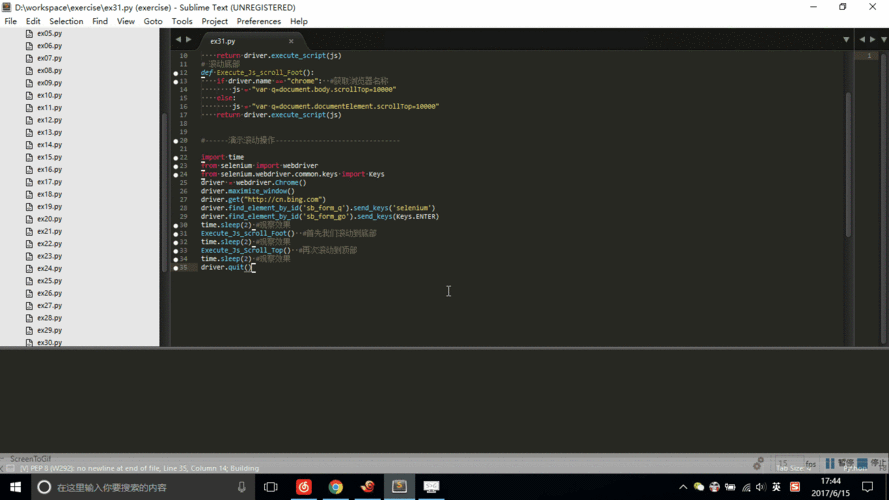Select ex28.py in the file list

(x=49, y=318)
